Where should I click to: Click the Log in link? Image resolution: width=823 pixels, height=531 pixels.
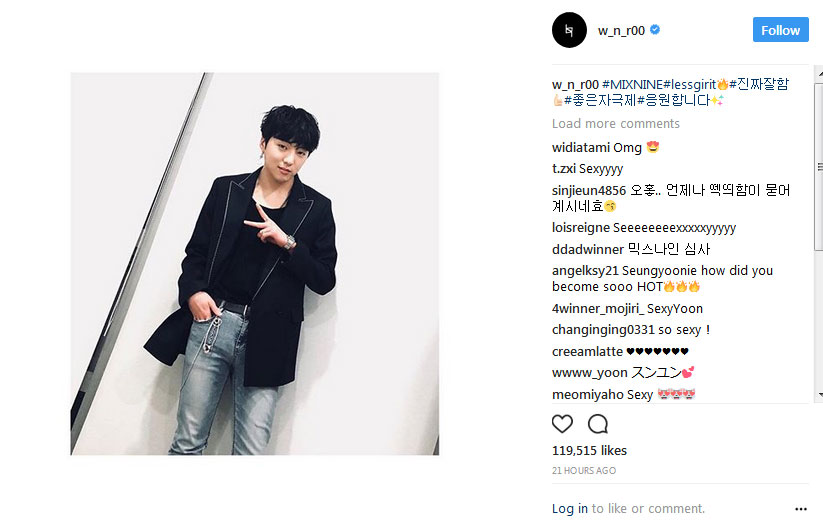(x=569, y=508)
